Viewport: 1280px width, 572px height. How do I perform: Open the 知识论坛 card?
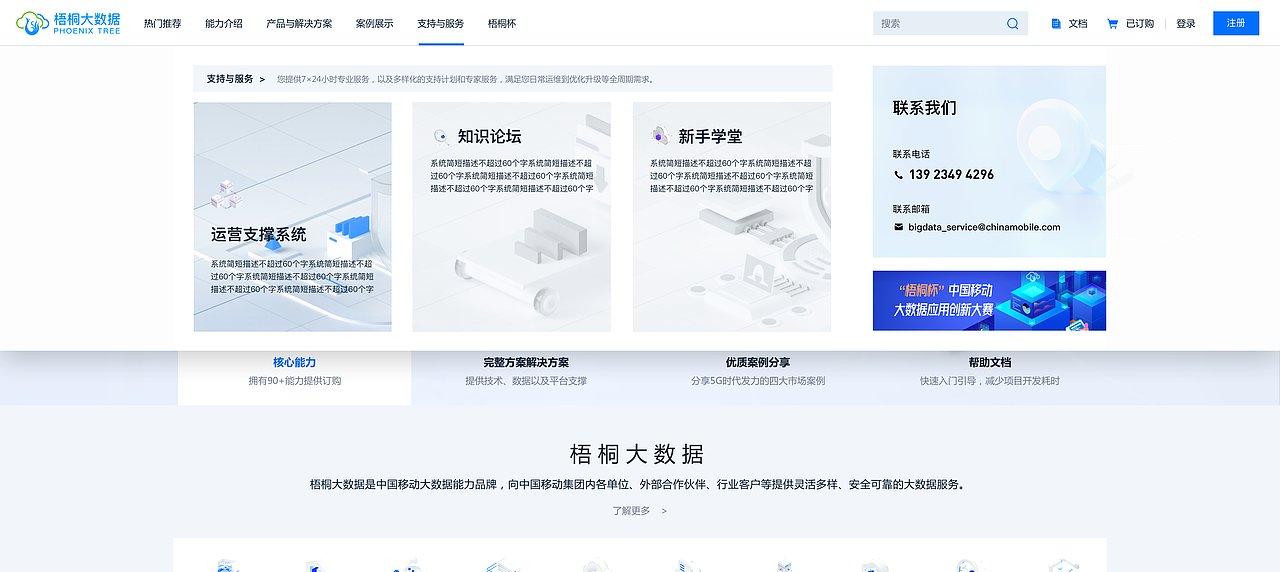tap(511, 217)
